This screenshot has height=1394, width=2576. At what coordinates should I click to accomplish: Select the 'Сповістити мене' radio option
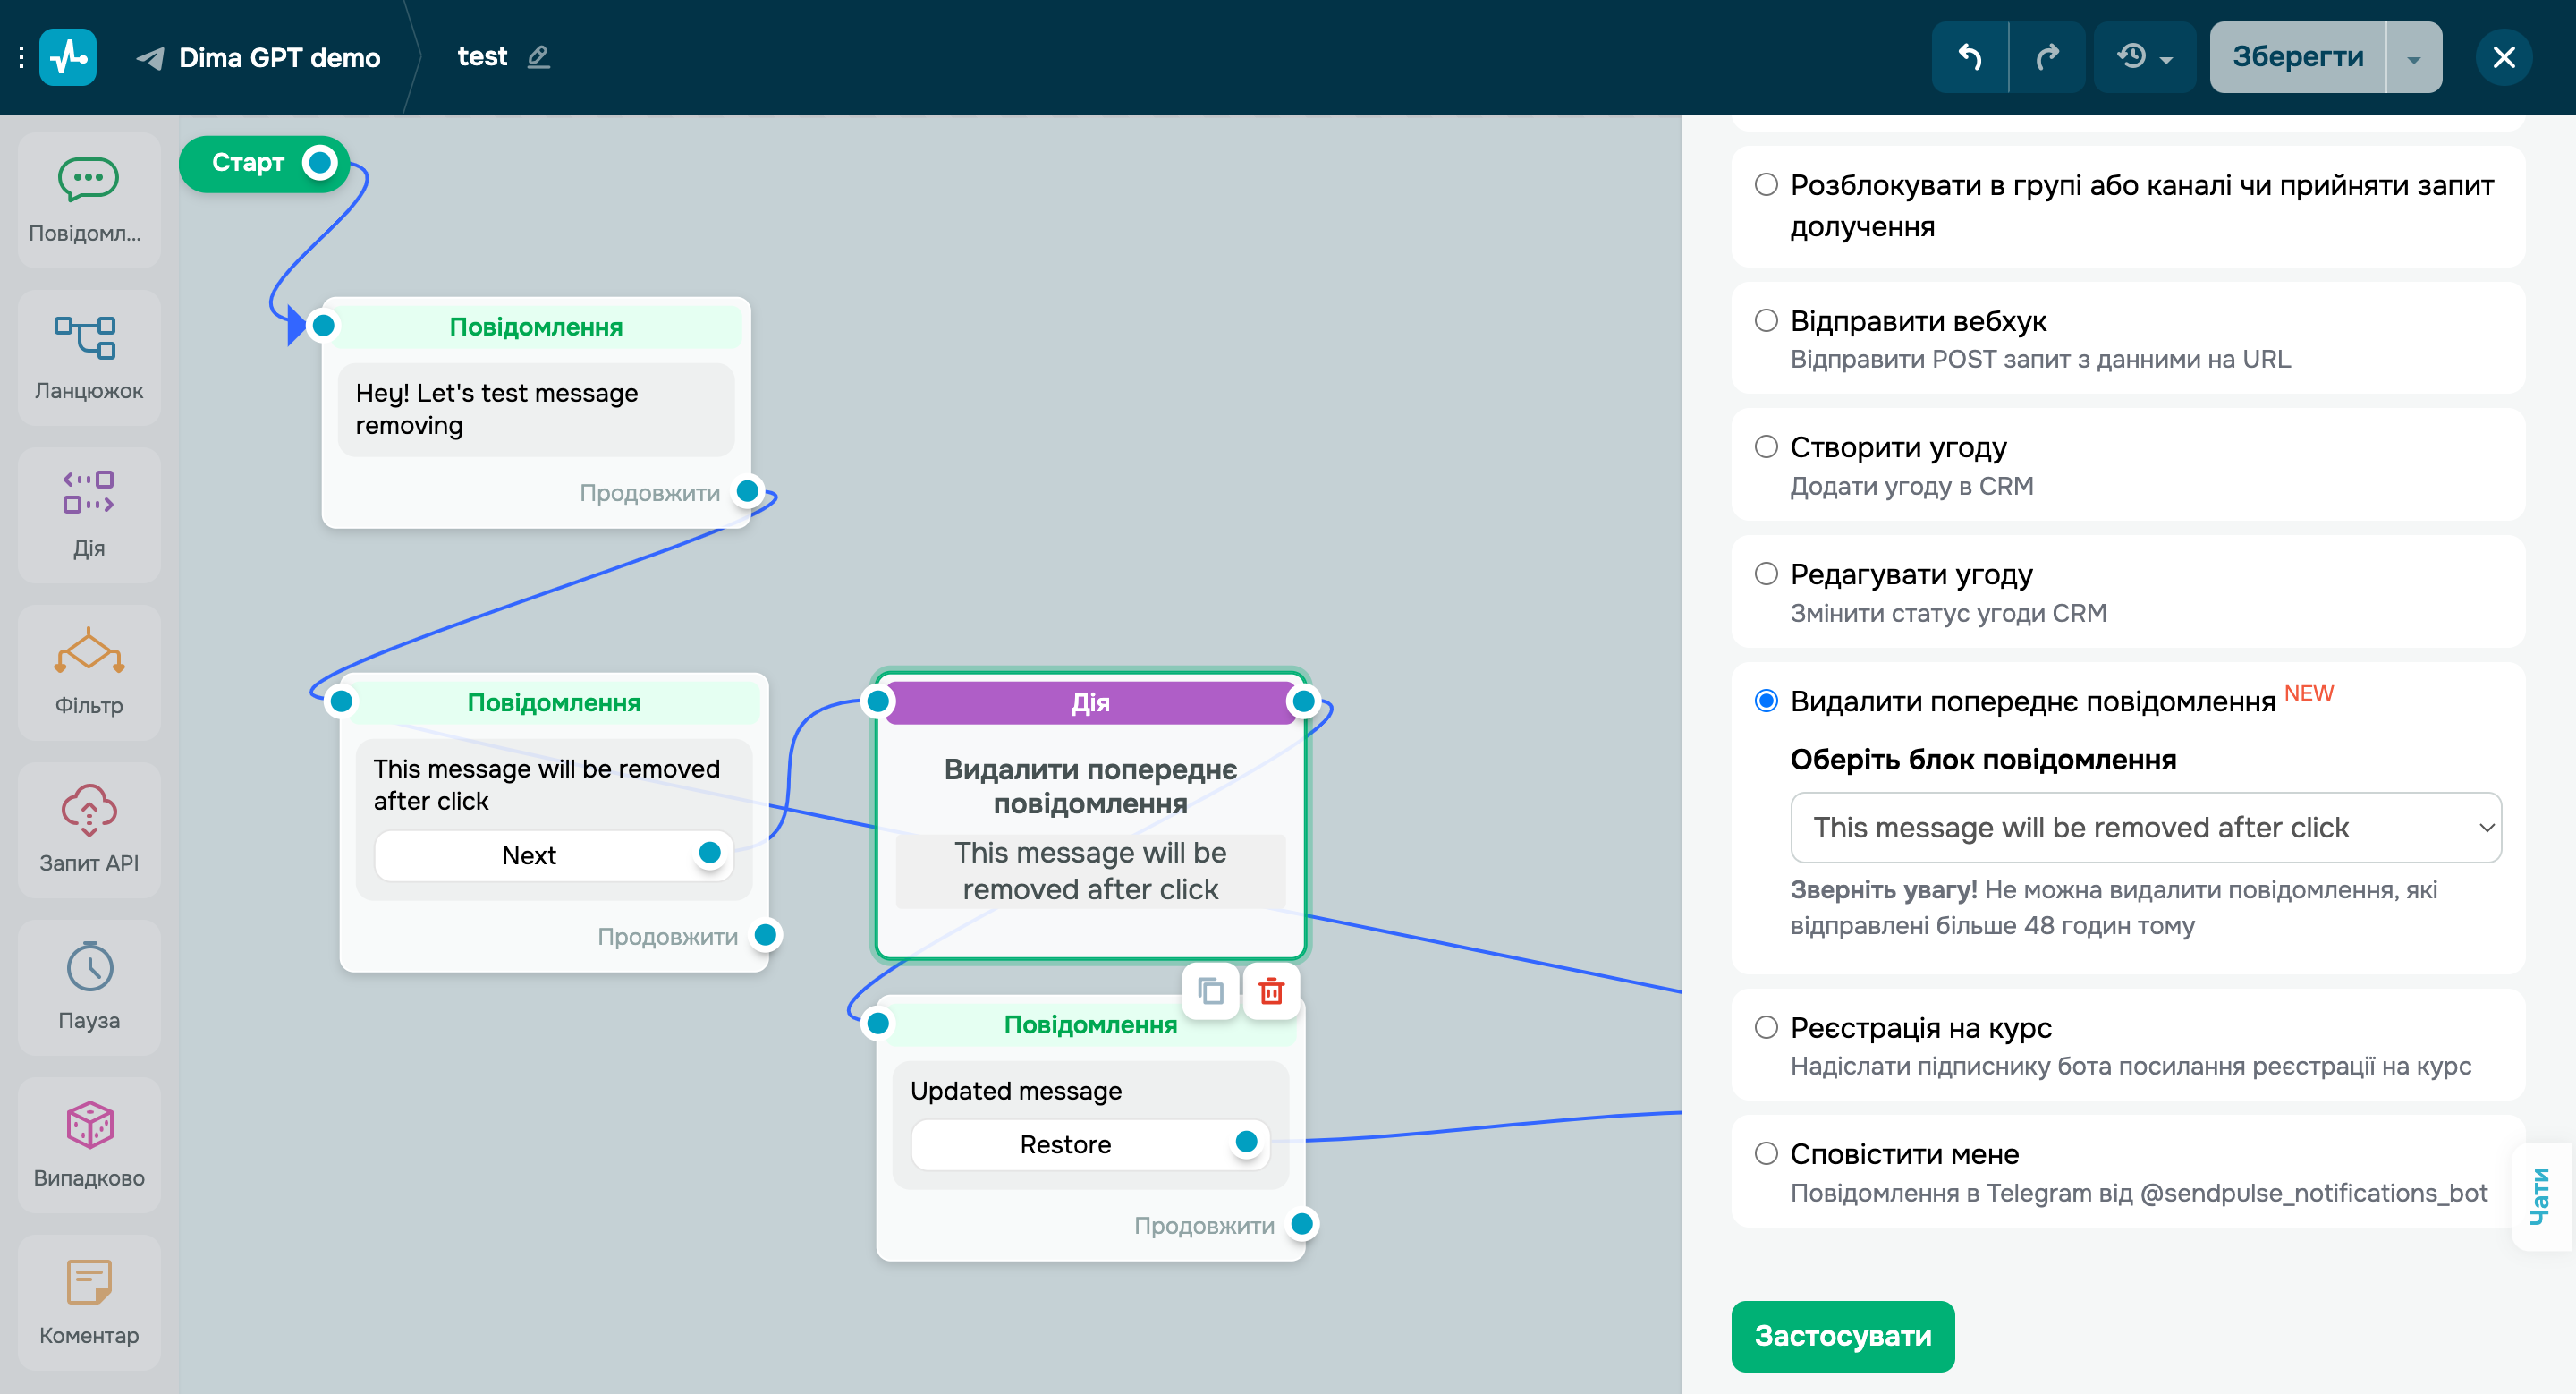click(x=1766, y=1153)
